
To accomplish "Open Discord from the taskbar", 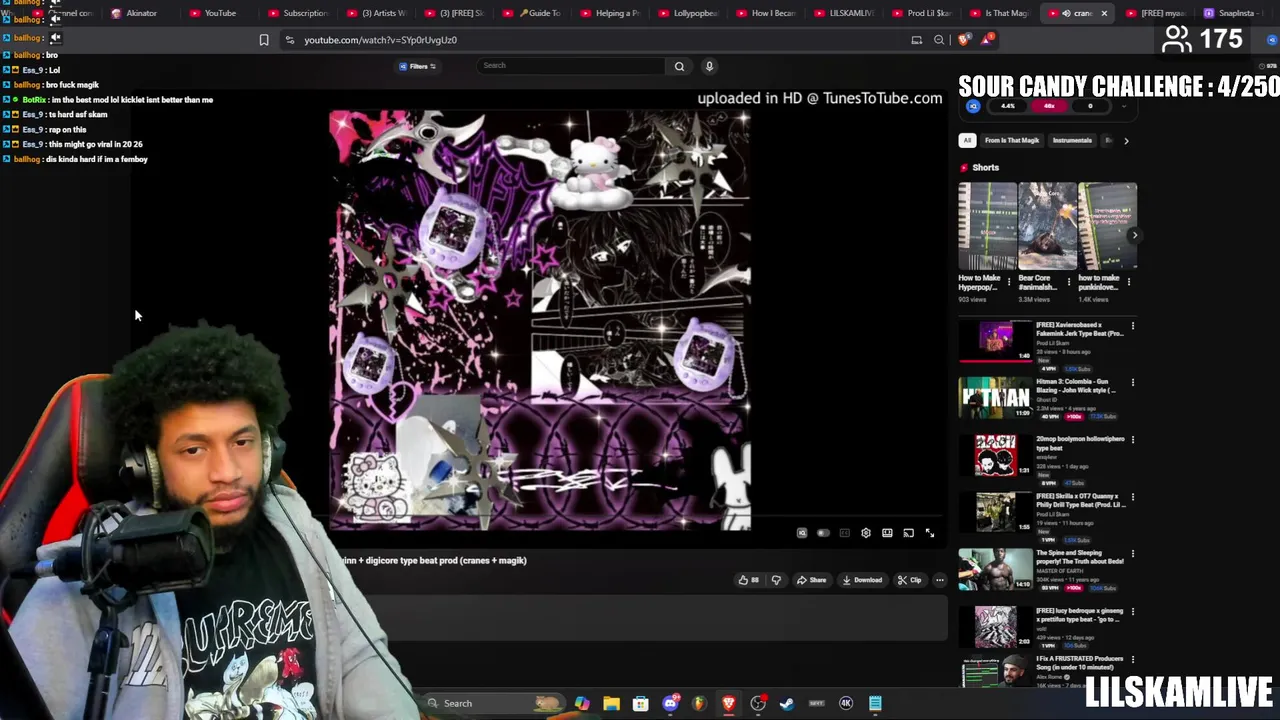I will pos(670,703).
